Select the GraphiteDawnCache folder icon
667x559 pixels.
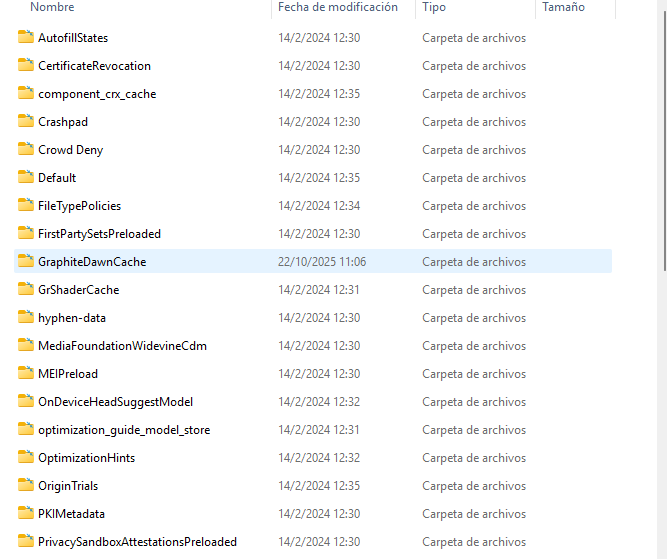pyautogui.click(x=26, y=262)
